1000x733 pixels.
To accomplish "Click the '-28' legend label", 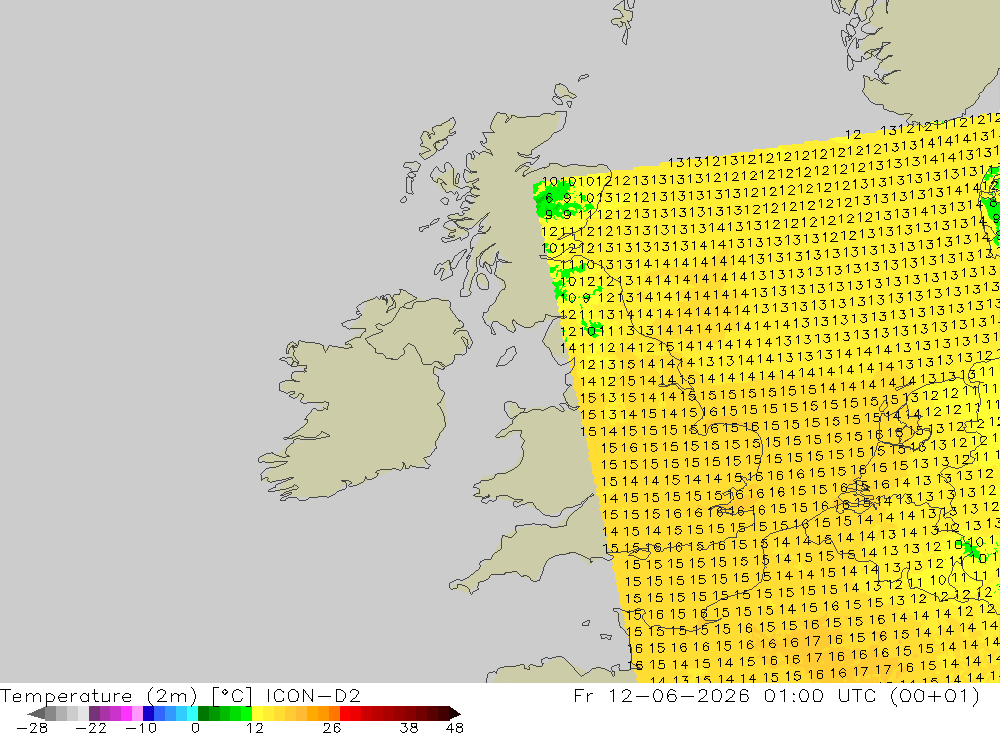I will tap(32, 728).
